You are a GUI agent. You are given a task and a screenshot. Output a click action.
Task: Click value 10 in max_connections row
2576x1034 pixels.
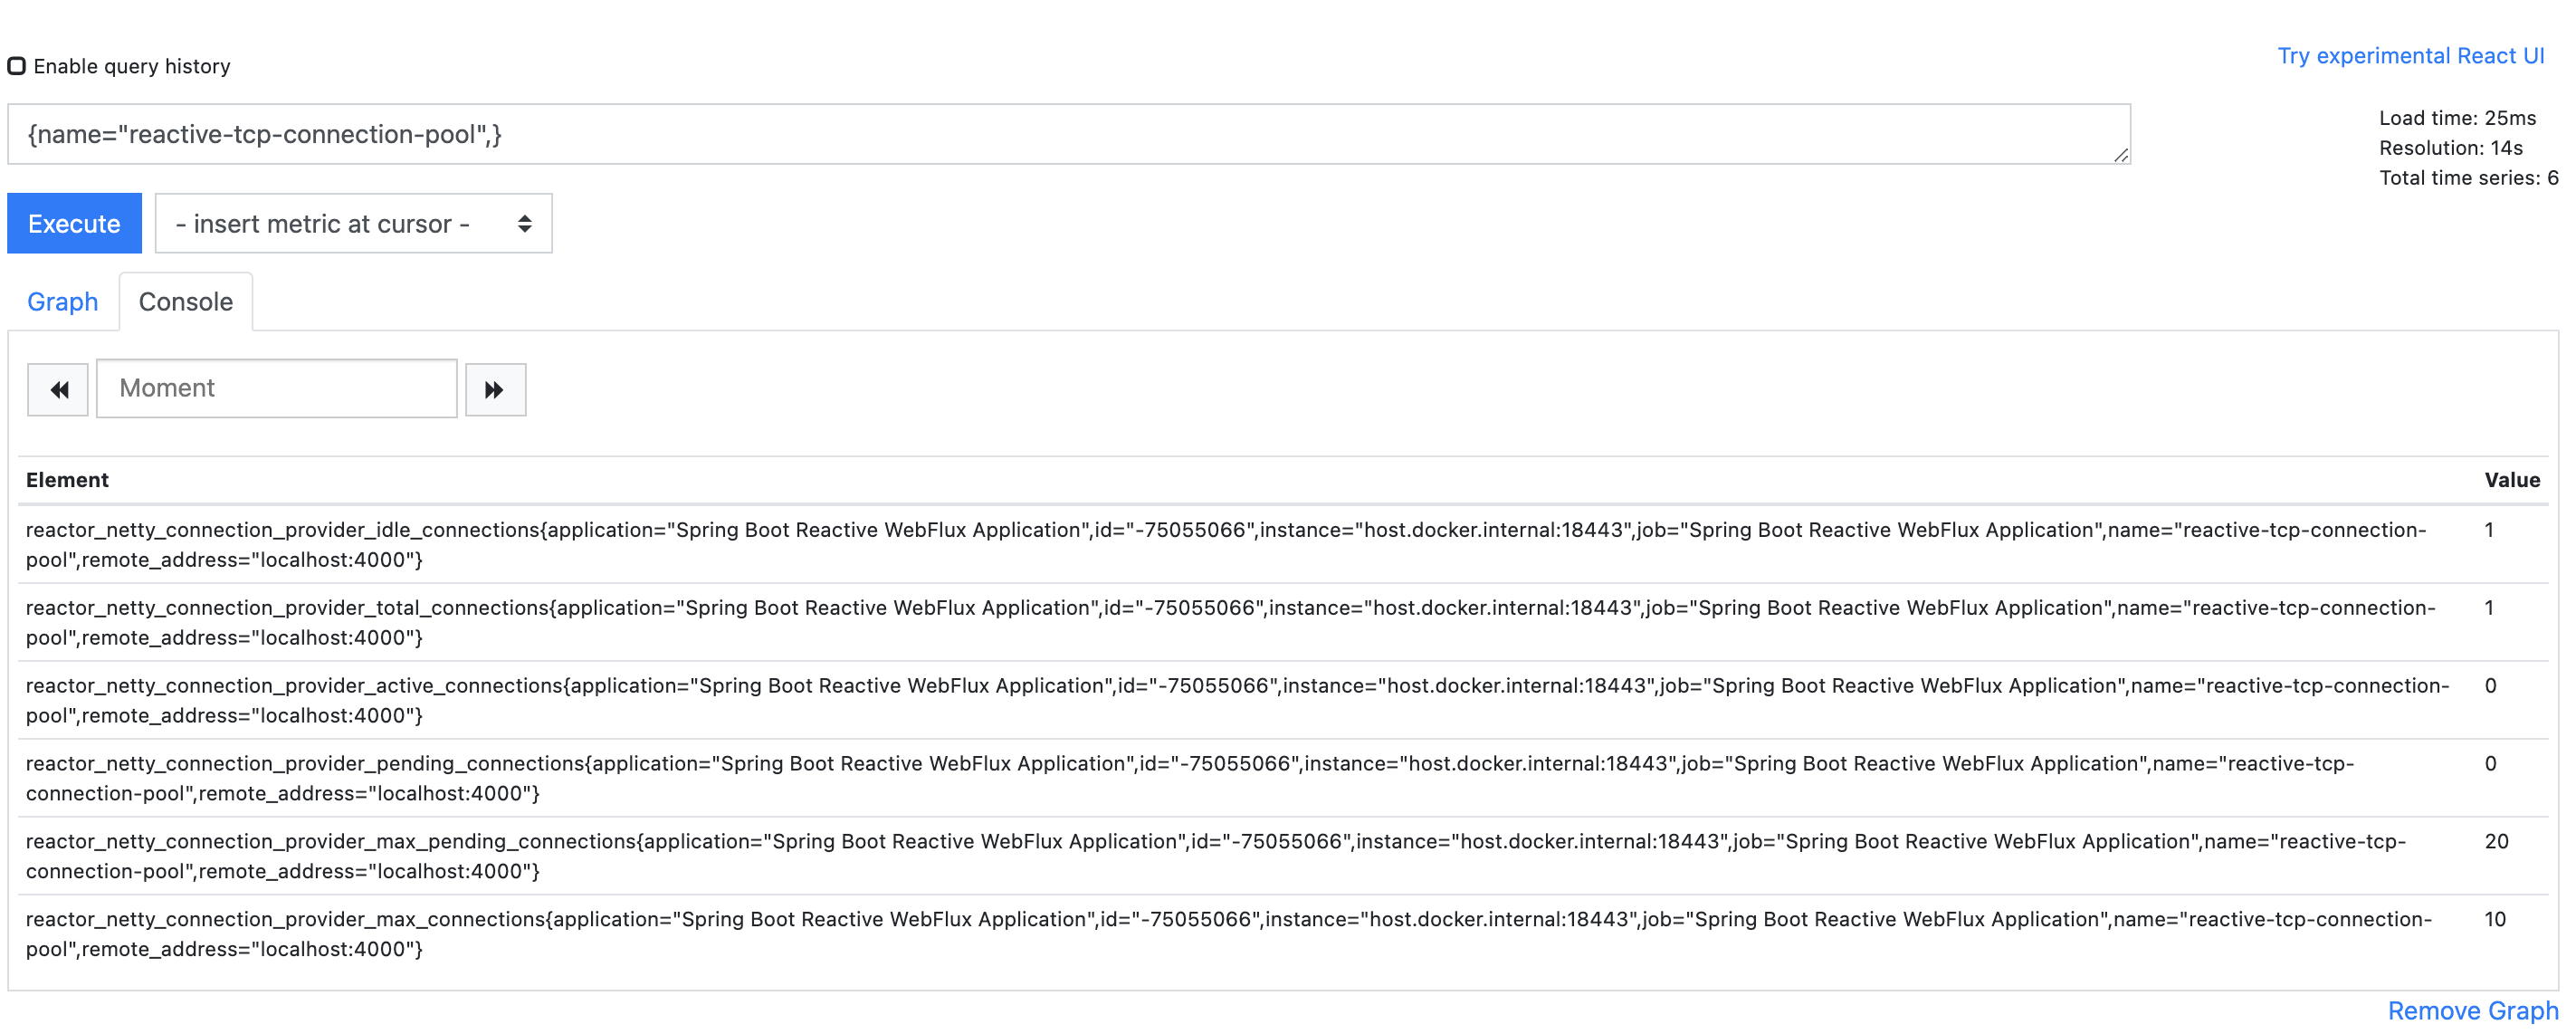click(x=2495, y=920)
